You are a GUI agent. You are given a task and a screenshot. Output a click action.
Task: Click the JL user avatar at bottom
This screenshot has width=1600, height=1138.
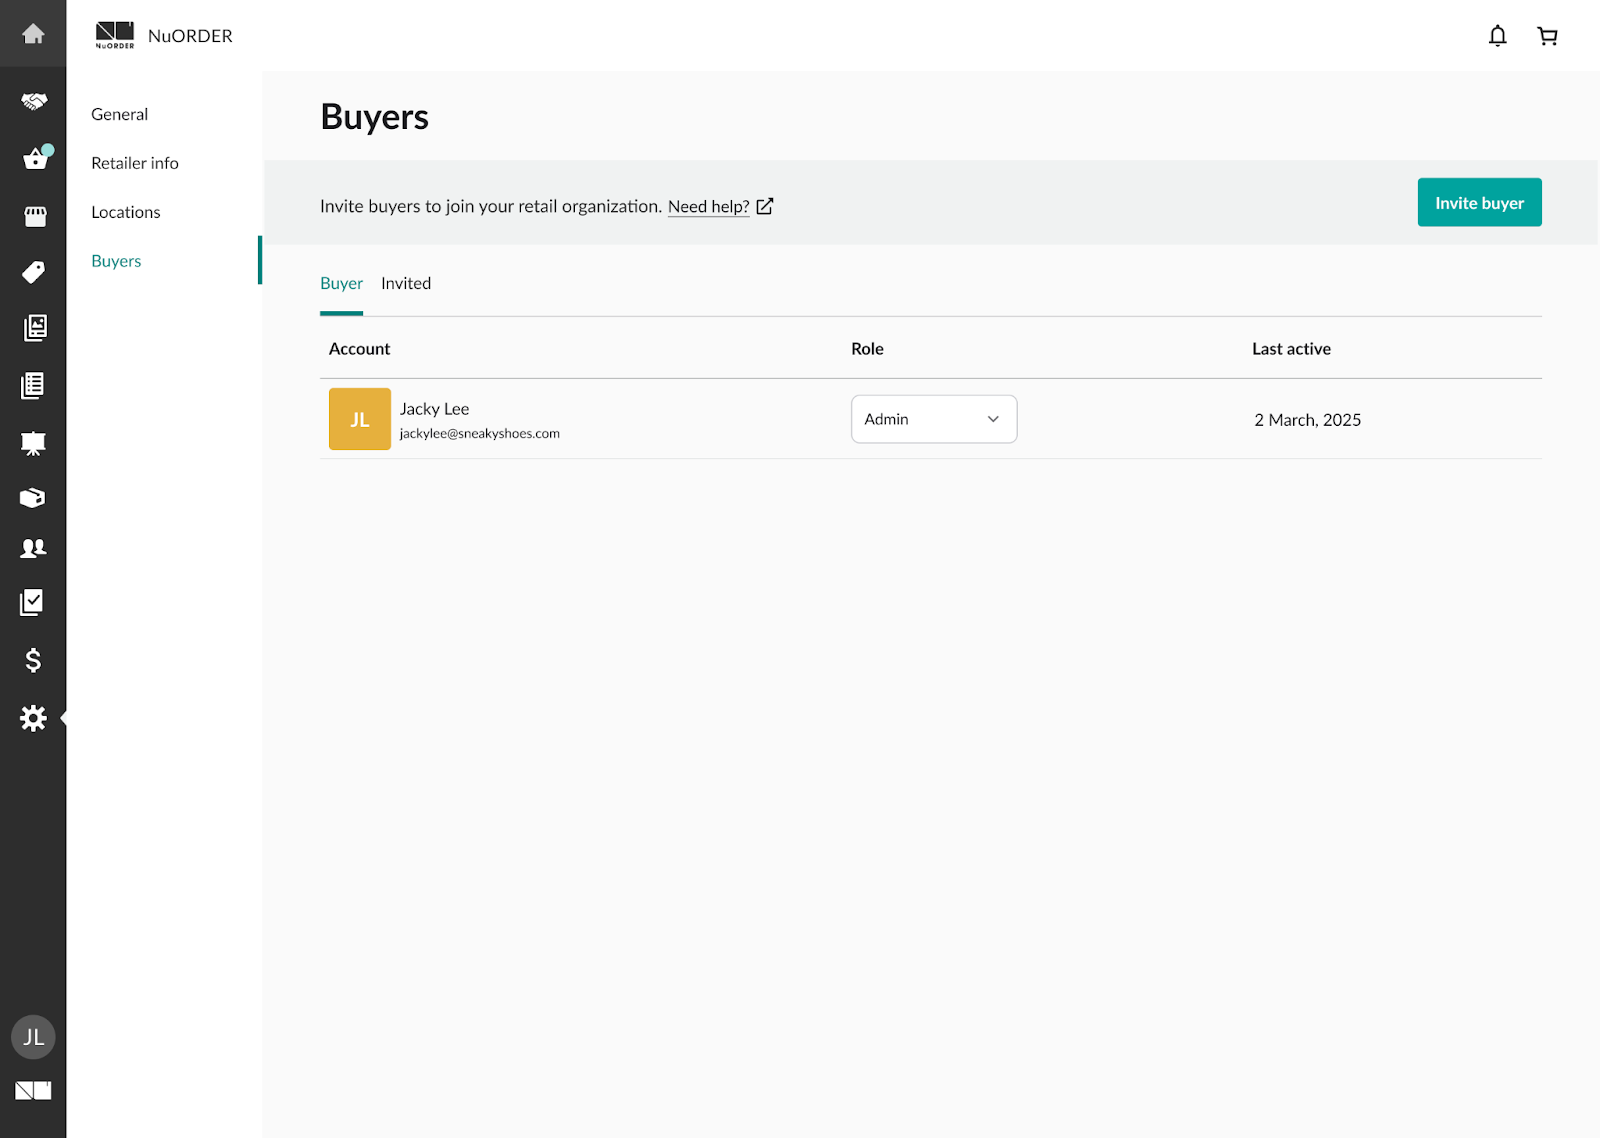pos(33,1037)
